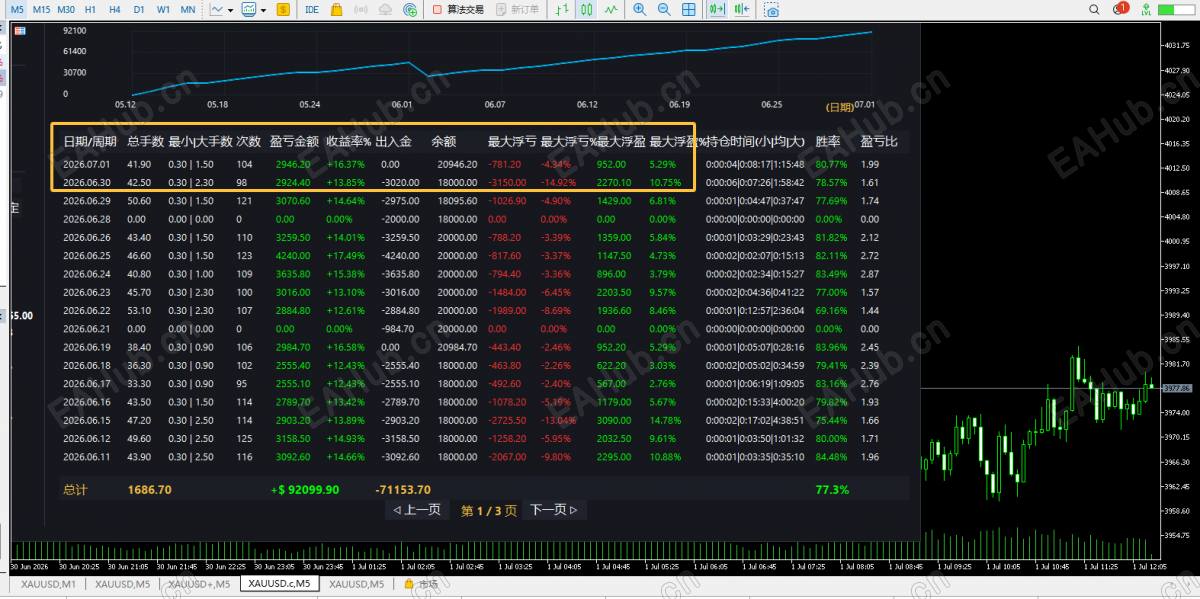Zoom in on the chart
The height and width of the screenshot is (599, 1200).
(x=639, y=9)
